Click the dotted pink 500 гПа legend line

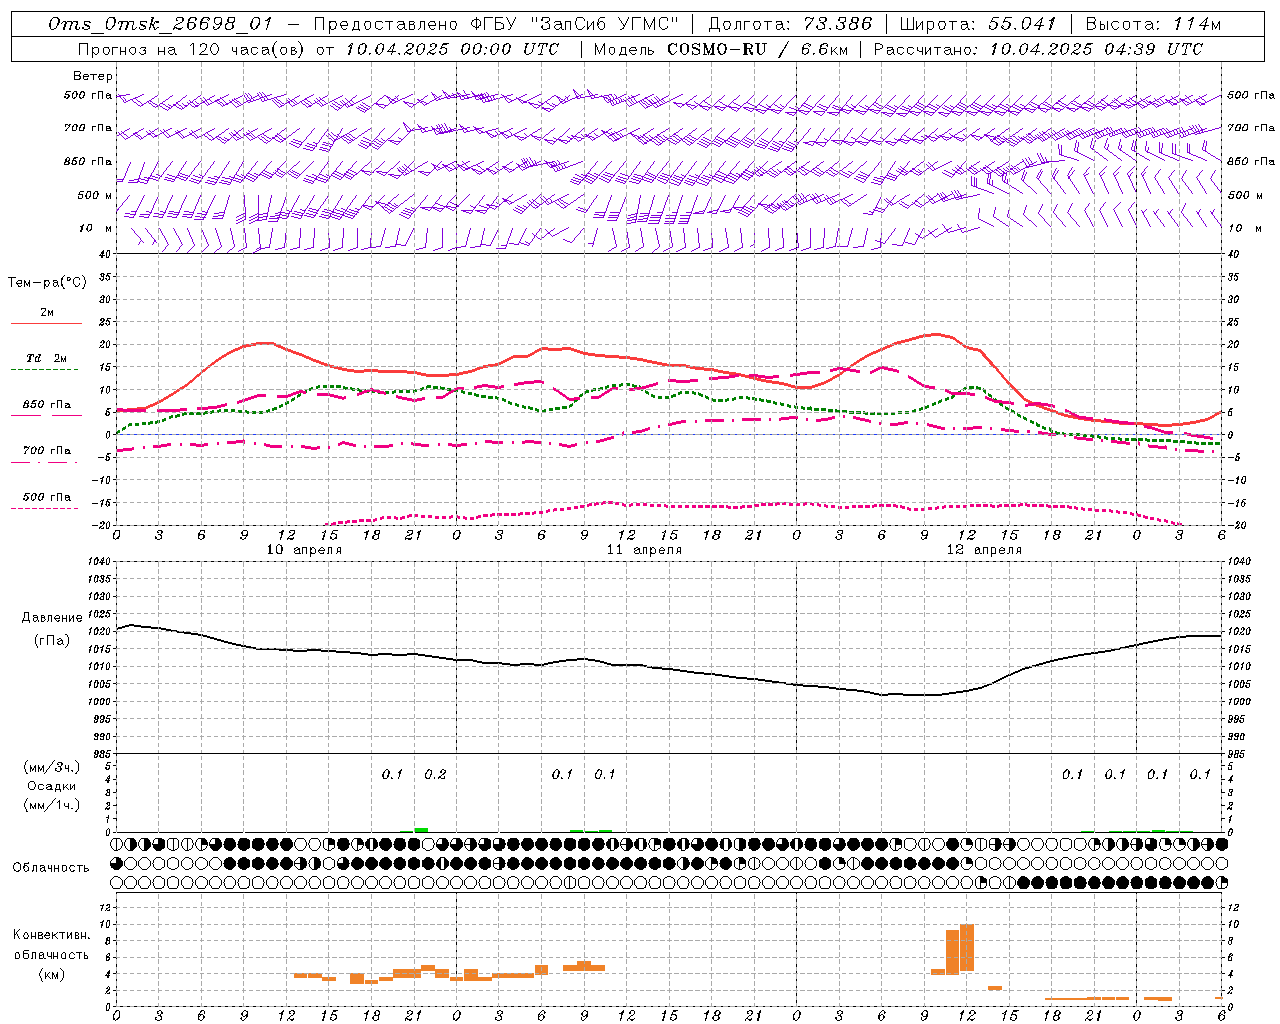[x=44, y=508]
